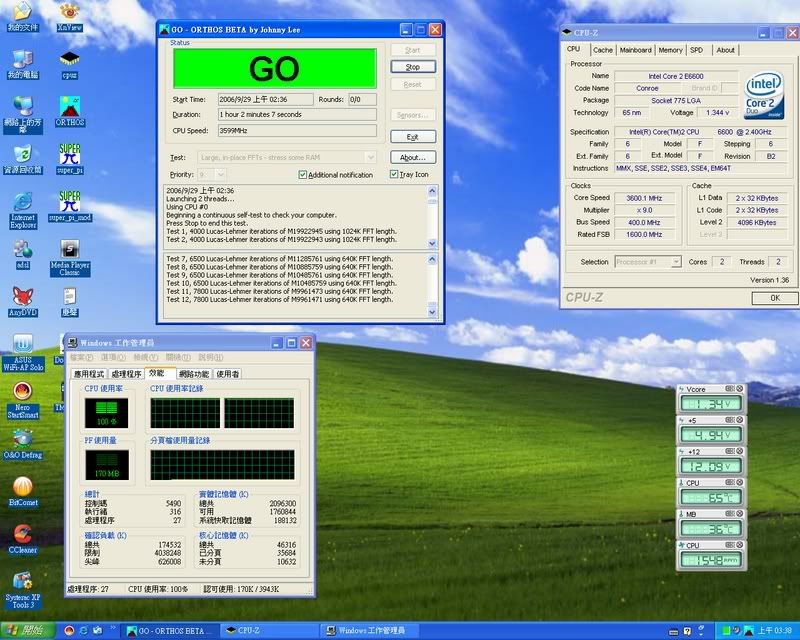This screenshot has width=800, height=640.
Task: Open the About tab in CPU-Z
Action: [x=725, y=50]
